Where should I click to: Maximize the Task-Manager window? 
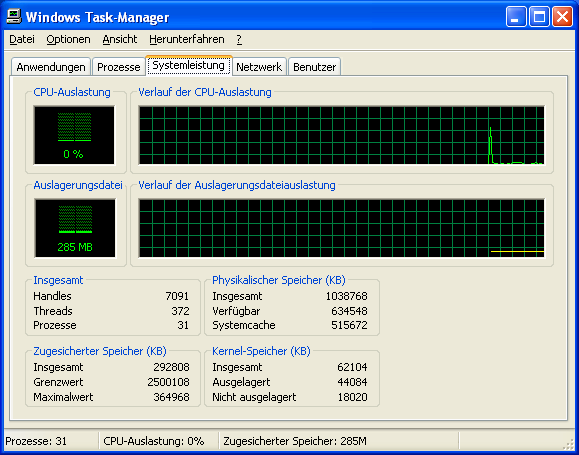(539, 17)
